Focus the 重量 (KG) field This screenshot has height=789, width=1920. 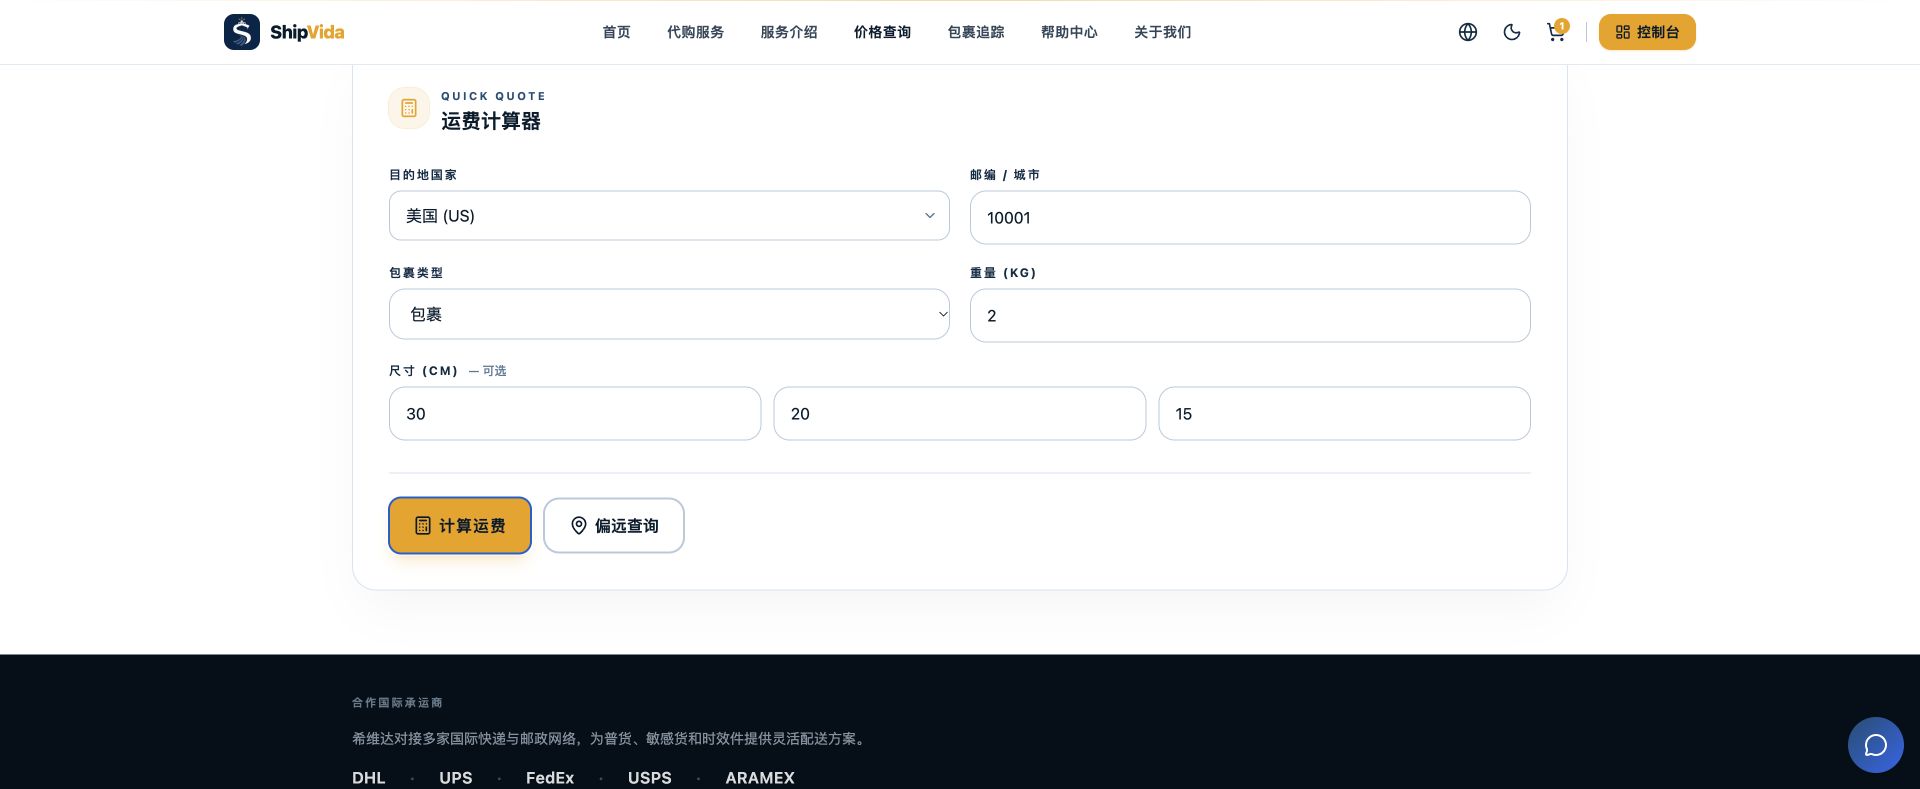(1250, 315)
